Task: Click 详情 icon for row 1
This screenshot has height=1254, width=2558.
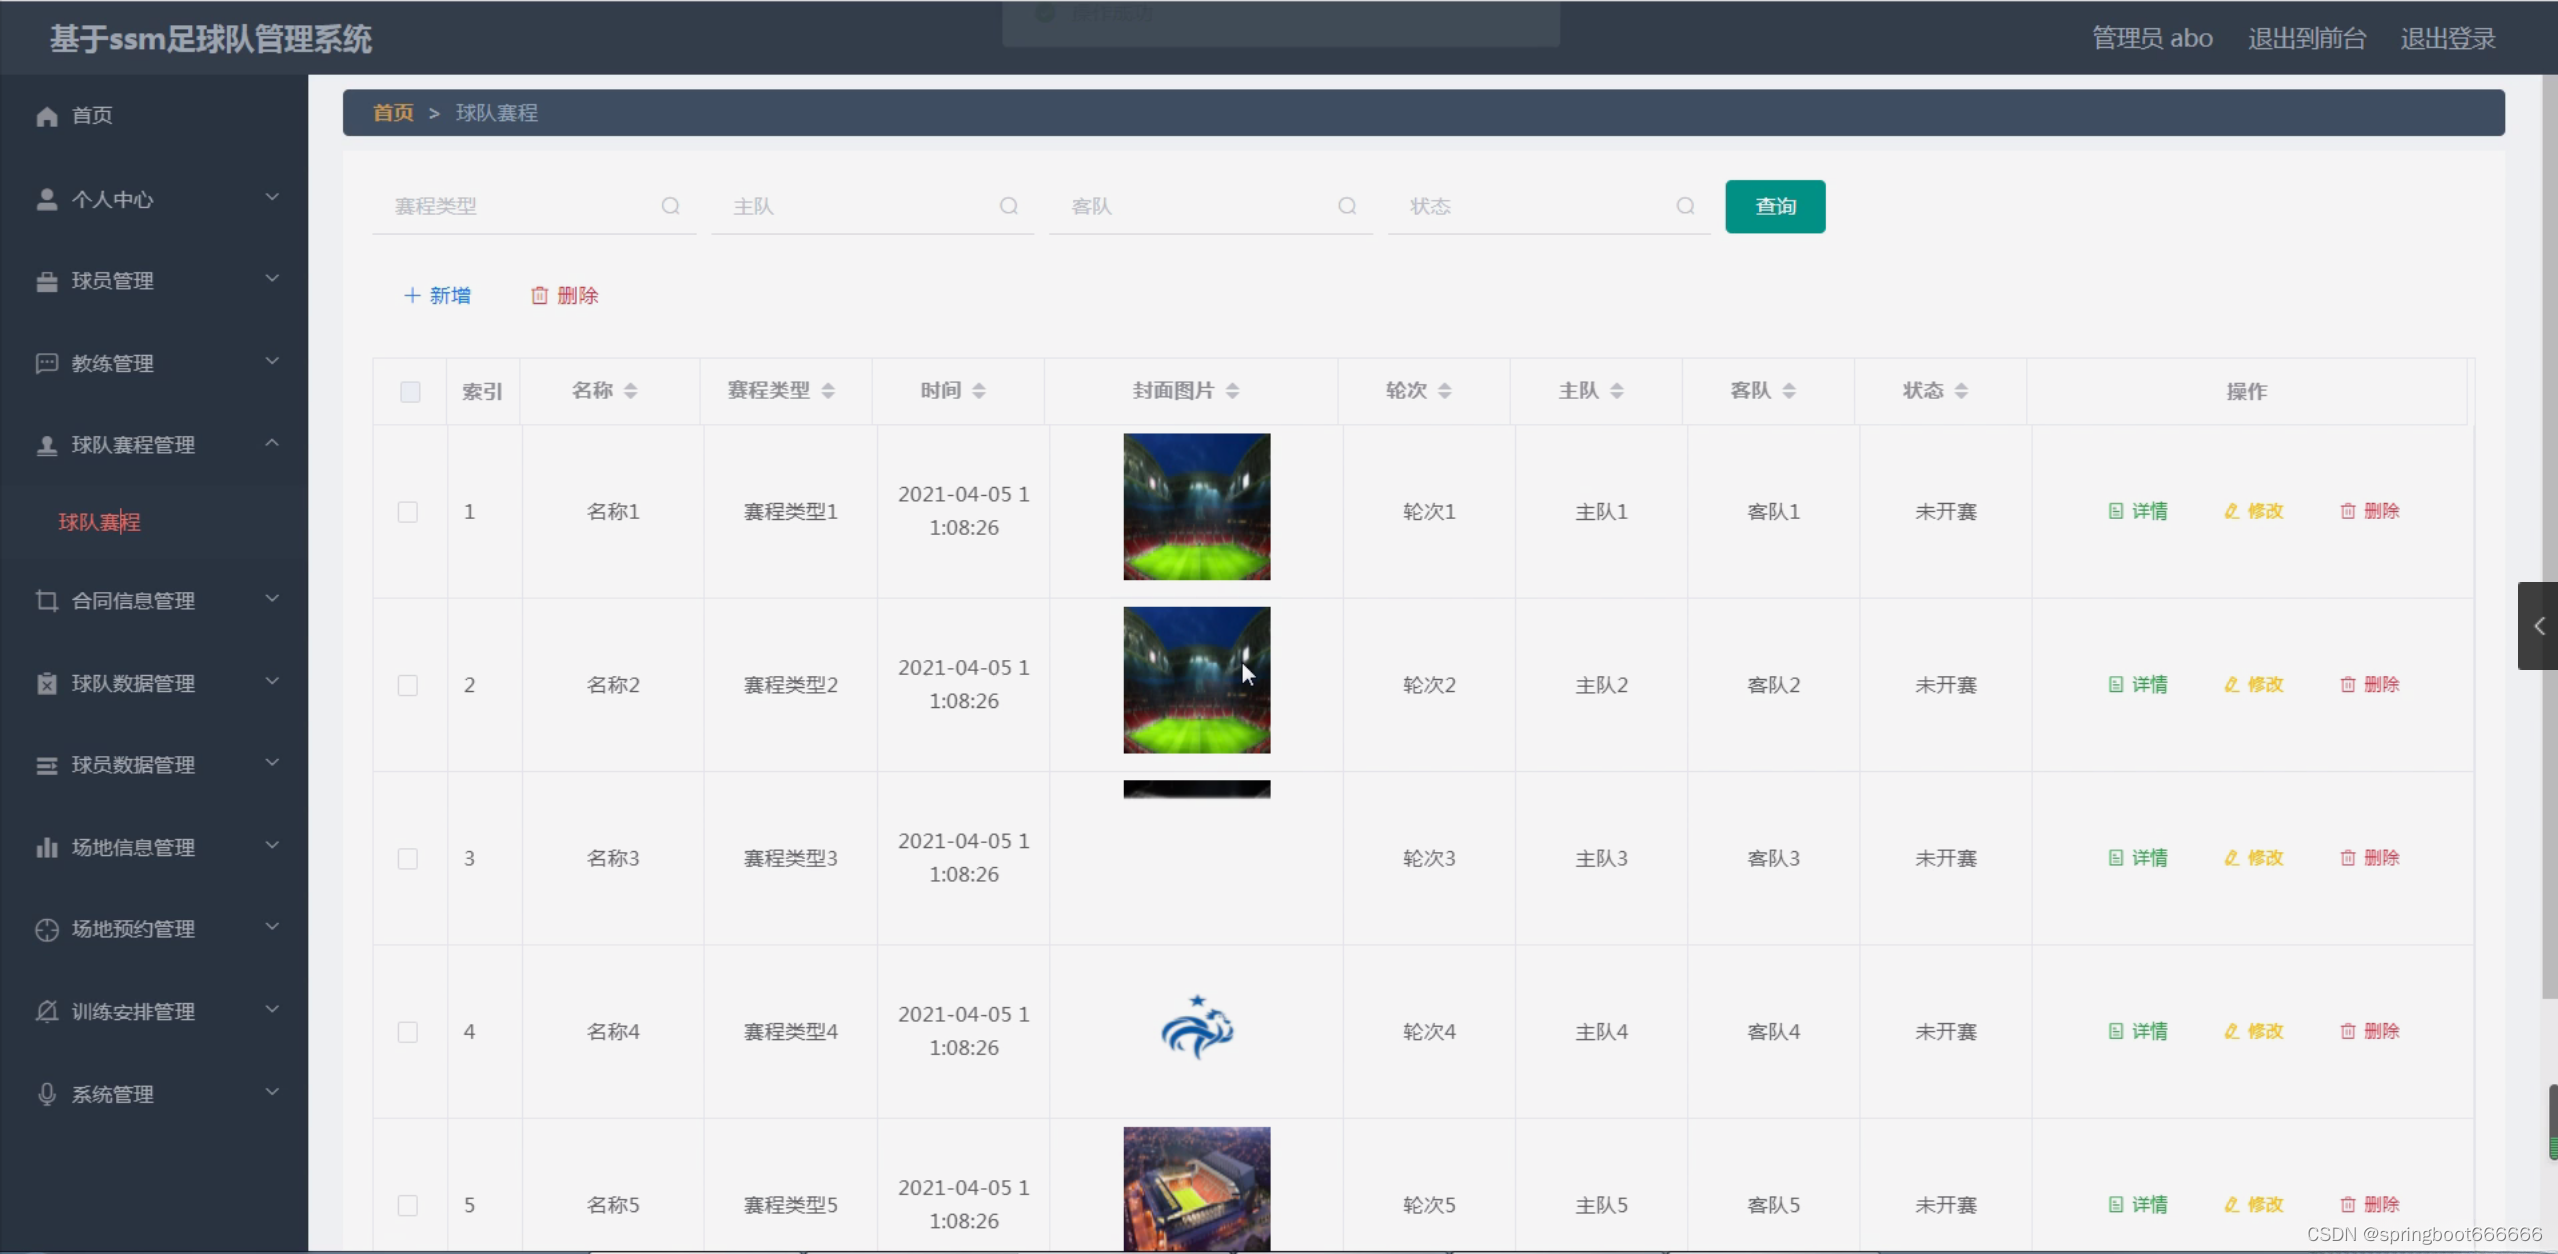Action: point(2115,511)
